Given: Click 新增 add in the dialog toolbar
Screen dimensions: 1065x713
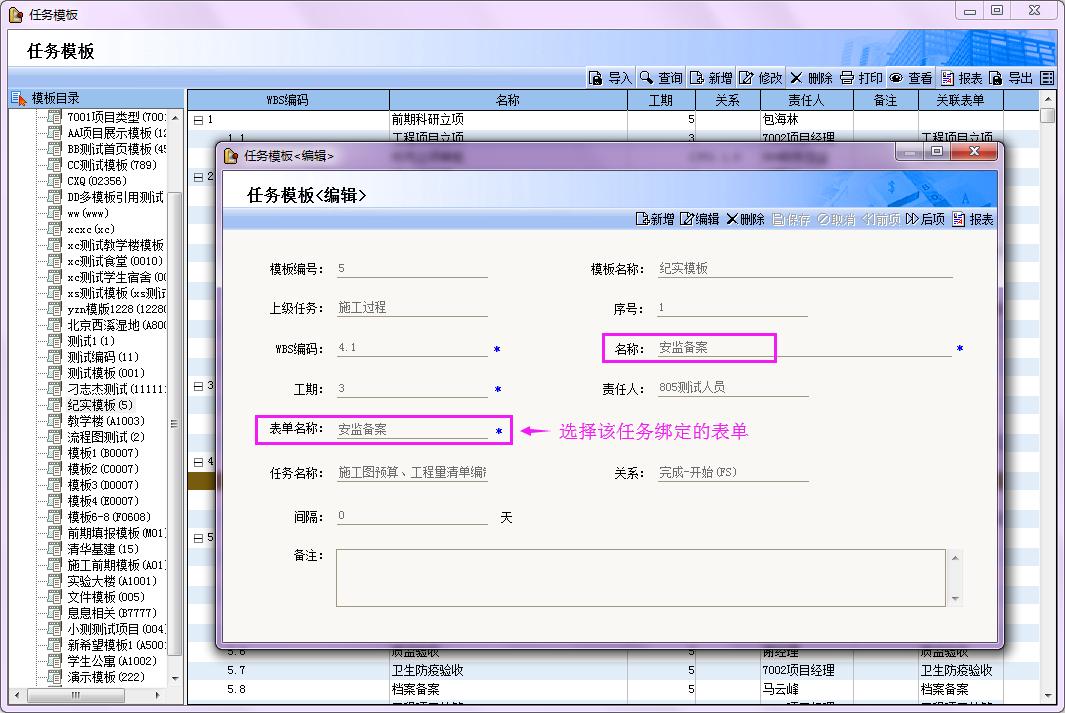Looking at the screenshot, I should tap(655, 219).
